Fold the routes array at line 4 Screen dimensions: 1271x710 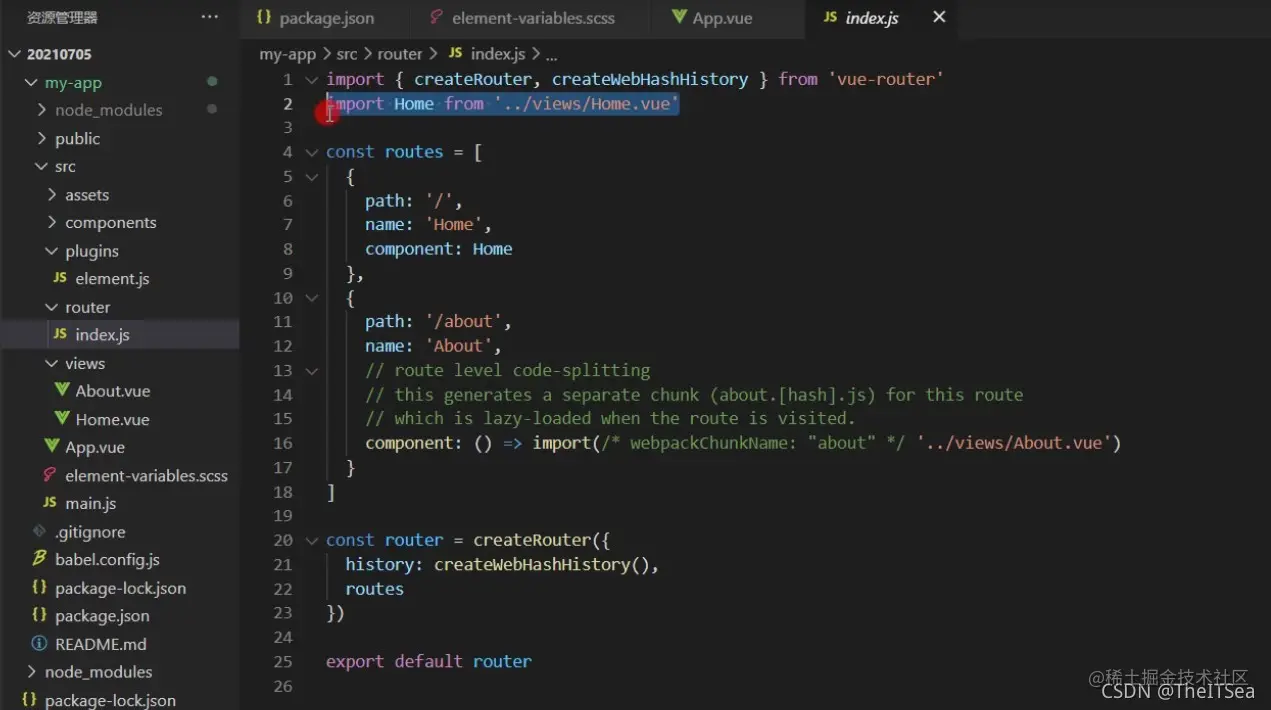point(311,152)
